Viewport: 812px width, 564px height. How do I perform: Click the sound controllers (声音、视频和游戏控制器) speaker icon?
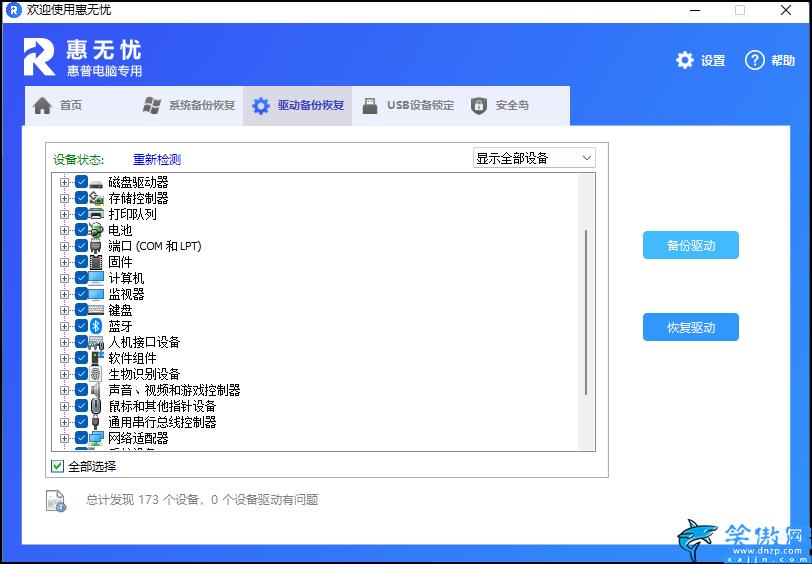(x=96, y=390)
